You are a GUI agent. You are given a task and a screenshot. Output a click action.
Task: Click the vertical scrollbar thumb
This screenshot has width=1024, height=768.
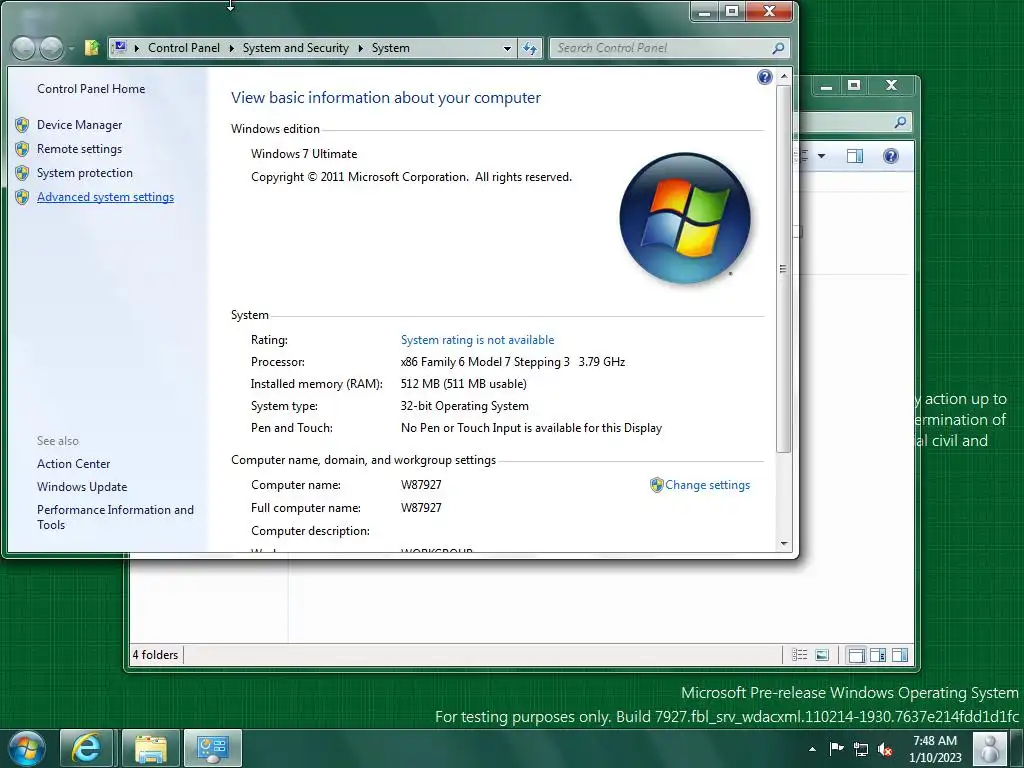pyautogui.click(x=784, y=268)
